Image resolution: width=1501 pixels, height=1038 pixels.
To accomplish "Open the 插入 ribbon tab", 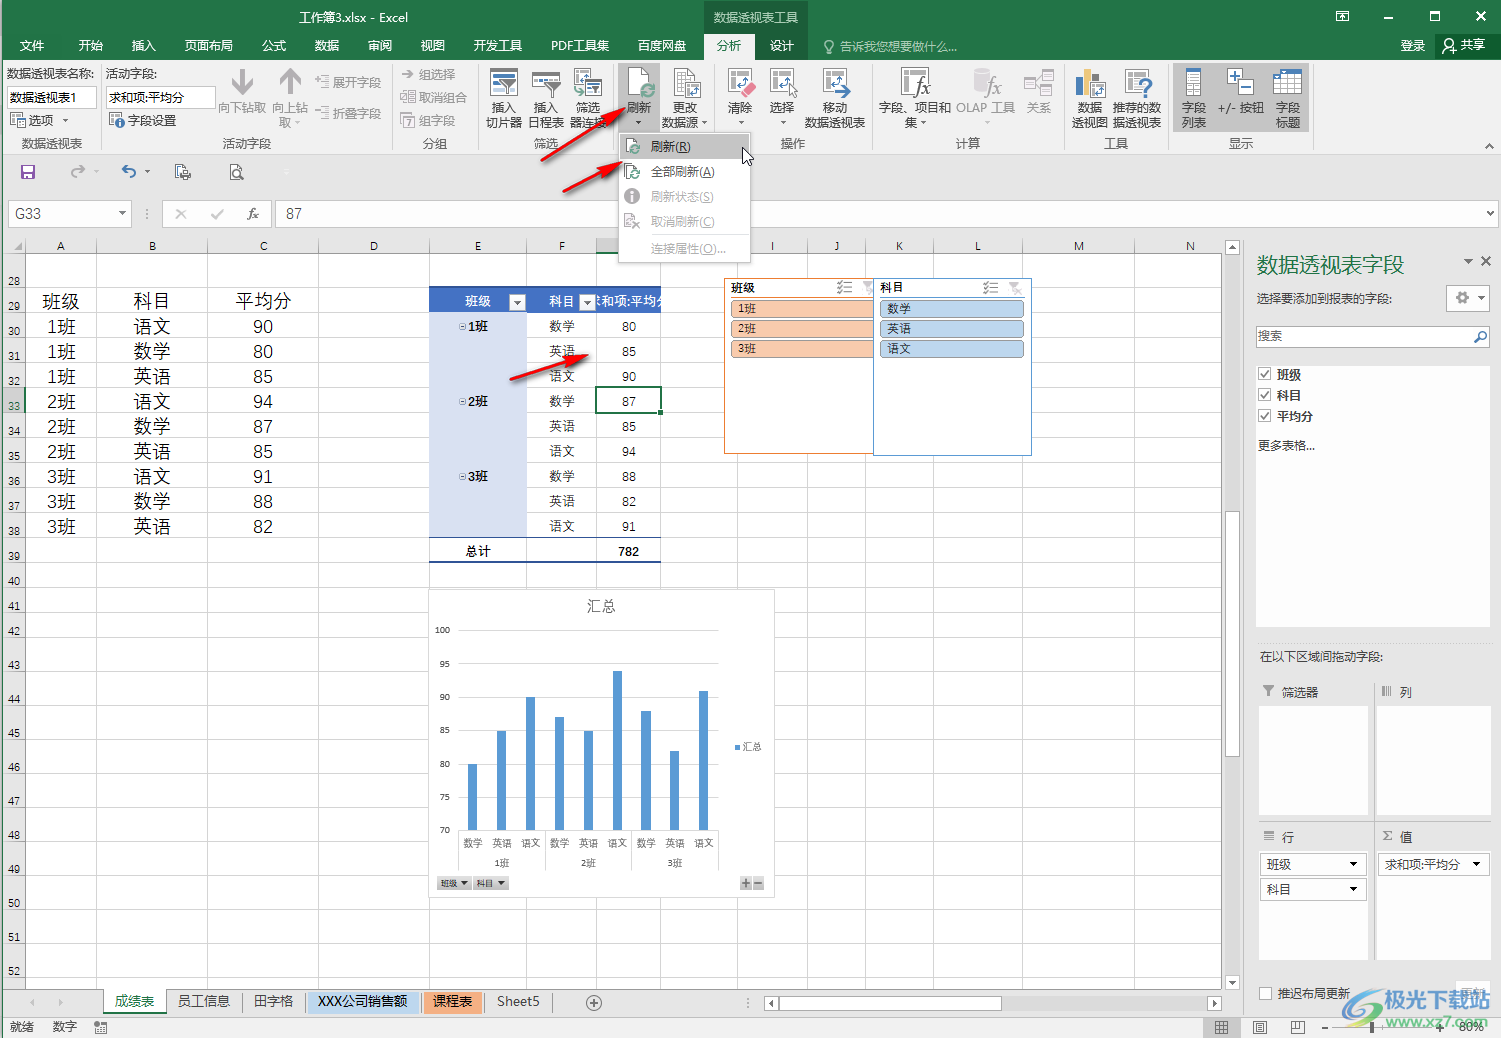I will (x=144, y=46).
